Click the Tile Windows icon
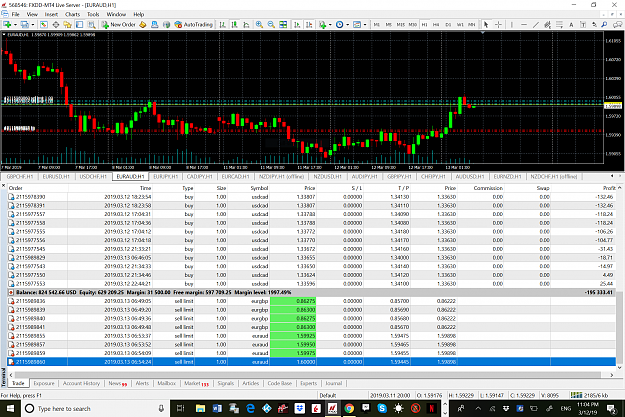The width and height of the screenshot is (625, 417). [x=283, y=25]
